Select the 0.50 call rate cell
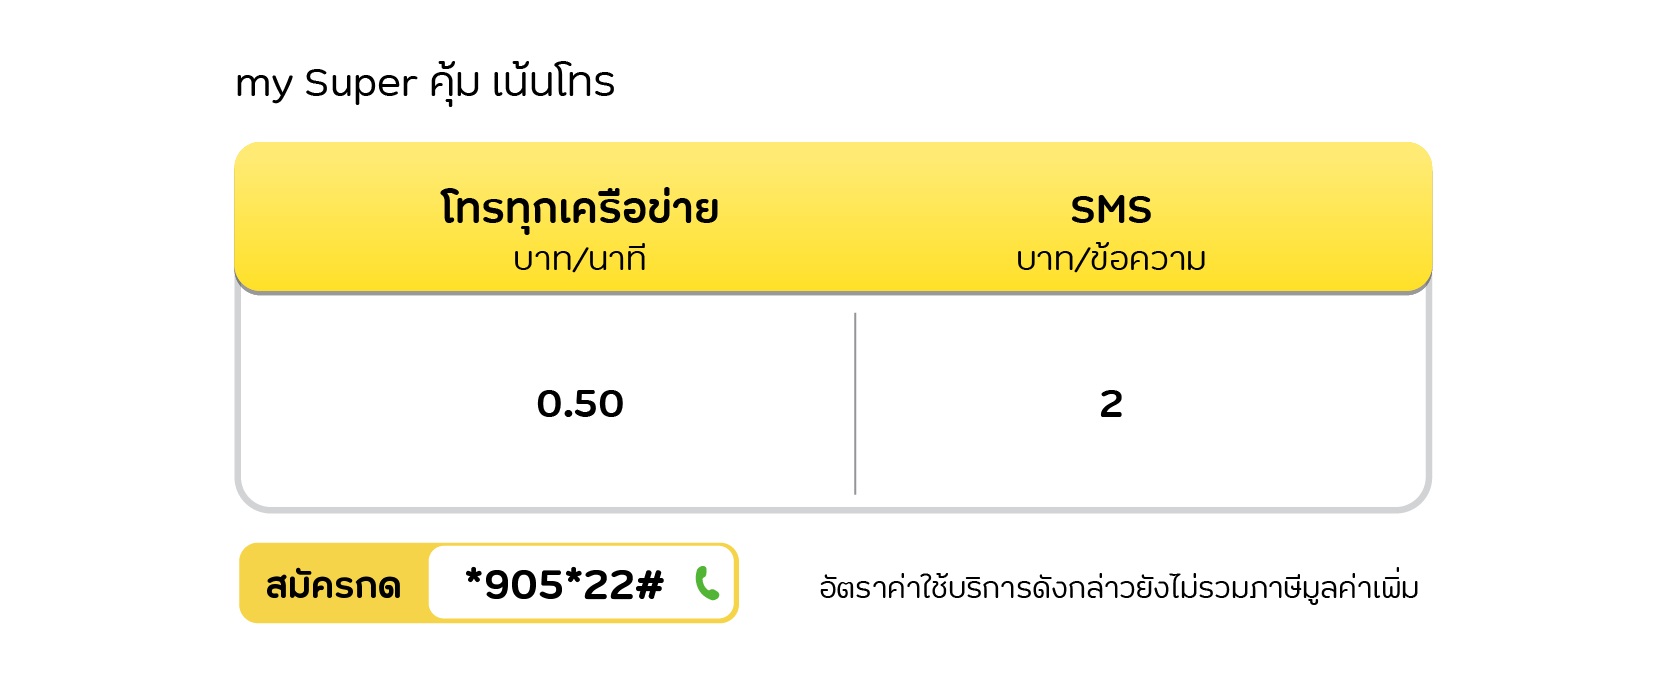Viewport: 1667px width, 695px height. [580, 404]
